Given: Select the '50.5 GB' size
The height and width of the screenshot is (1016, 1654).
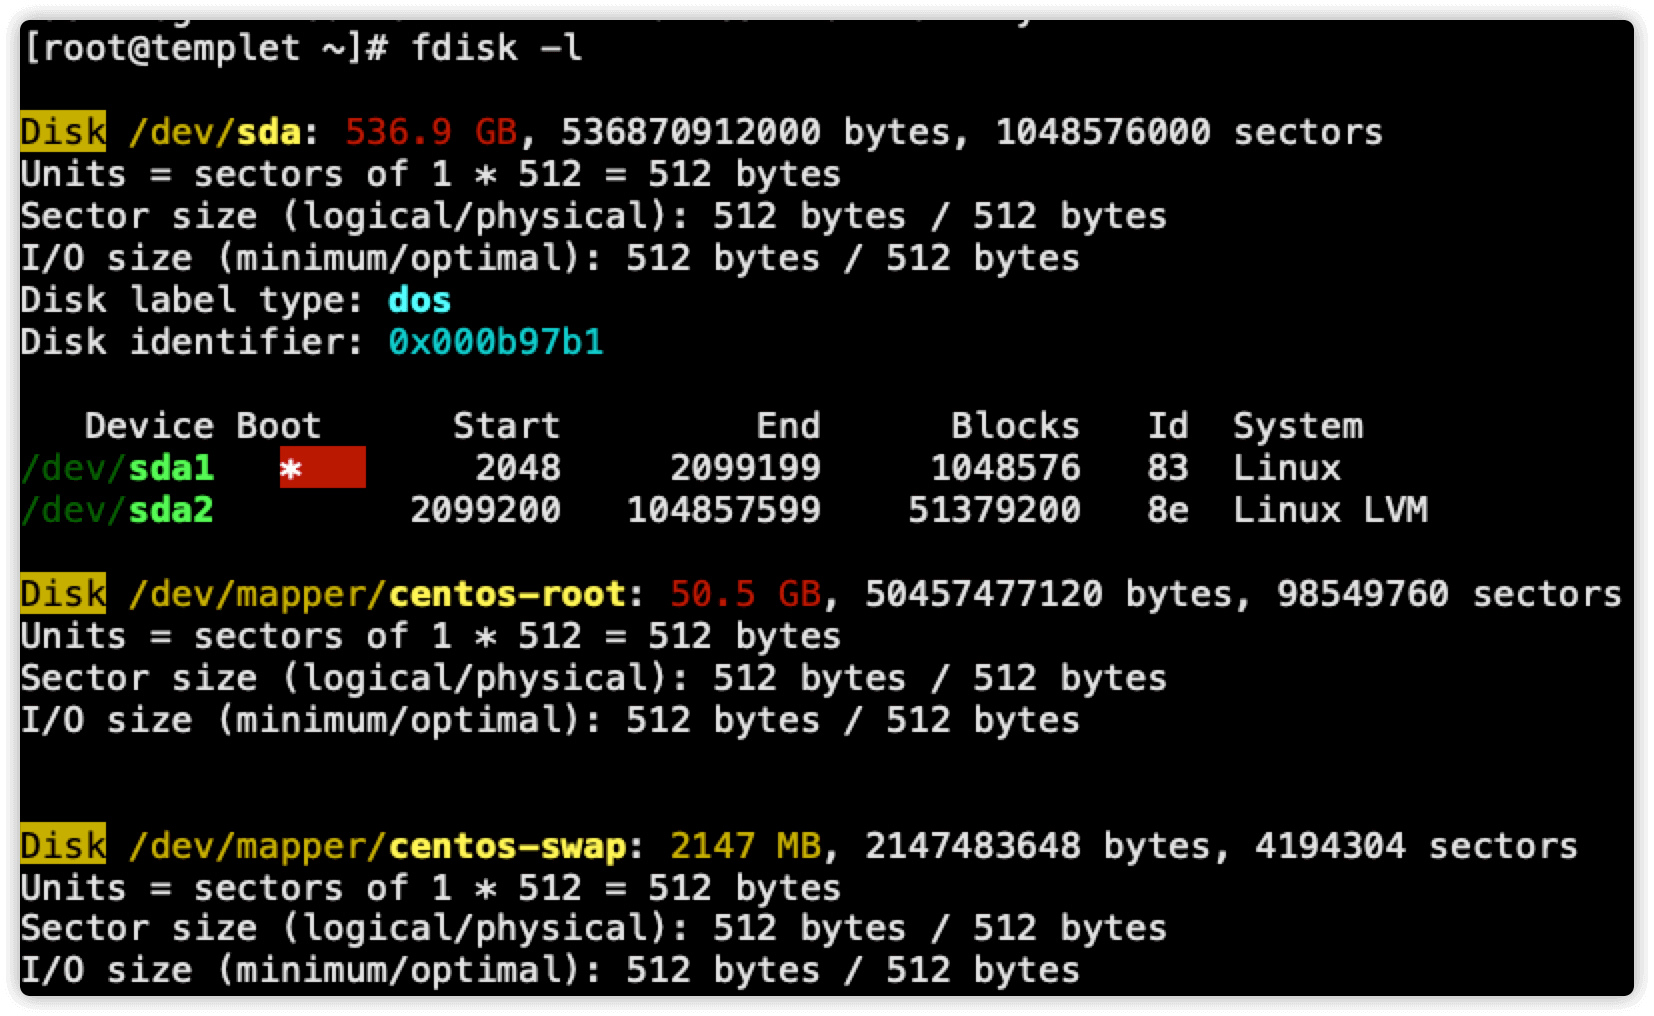Looking at the screenshot, I should [745, 594].
